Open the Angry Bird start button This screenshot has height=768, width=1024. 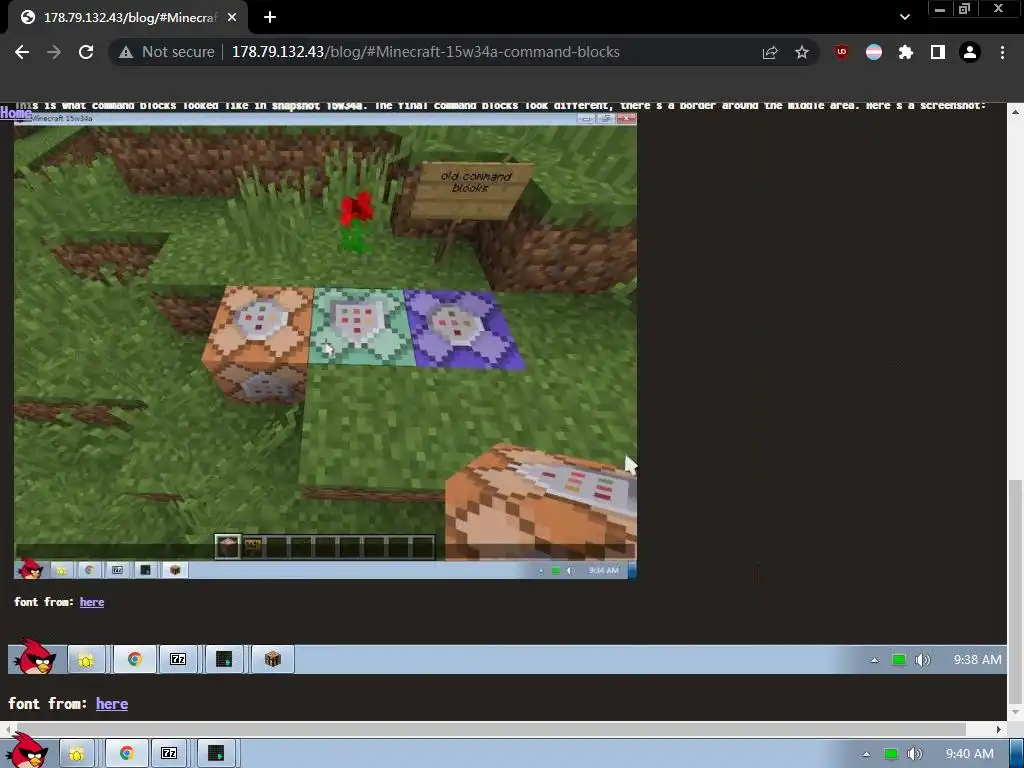point(26,751)
